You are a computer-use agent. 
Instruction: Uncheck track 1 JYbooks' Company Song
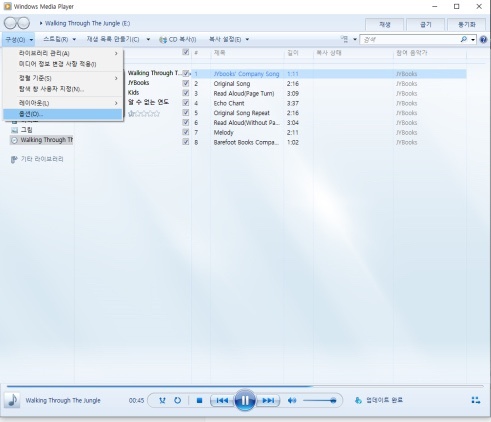point(186,74)
